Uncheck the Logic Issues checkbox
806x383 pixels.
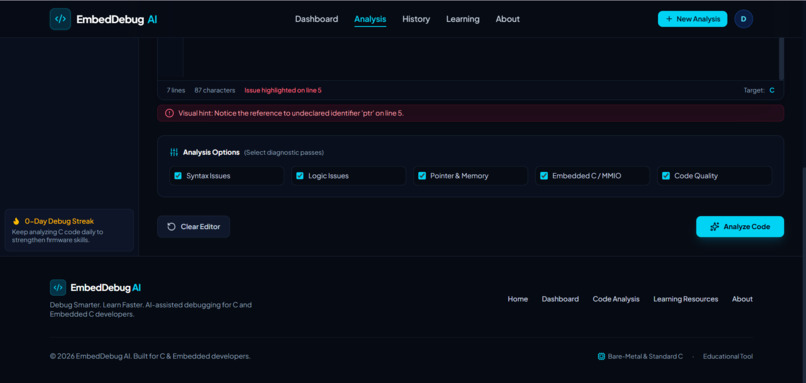point(300,176)
